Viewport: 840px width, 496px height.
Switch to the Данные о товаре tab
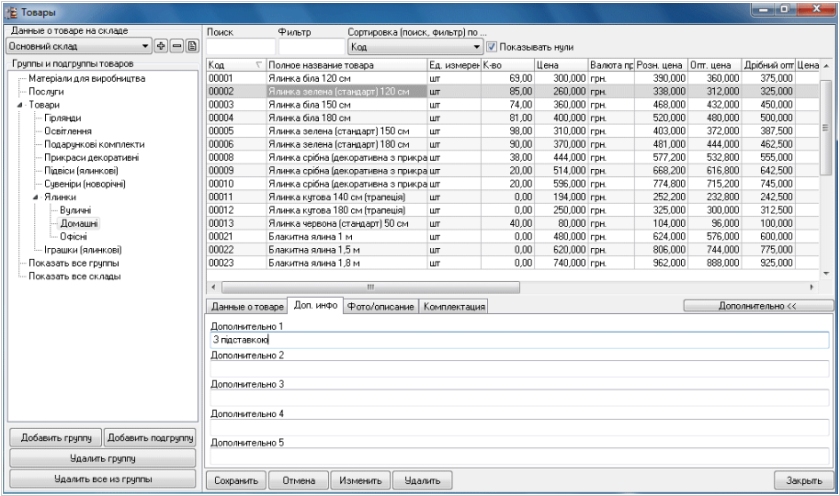247,306
